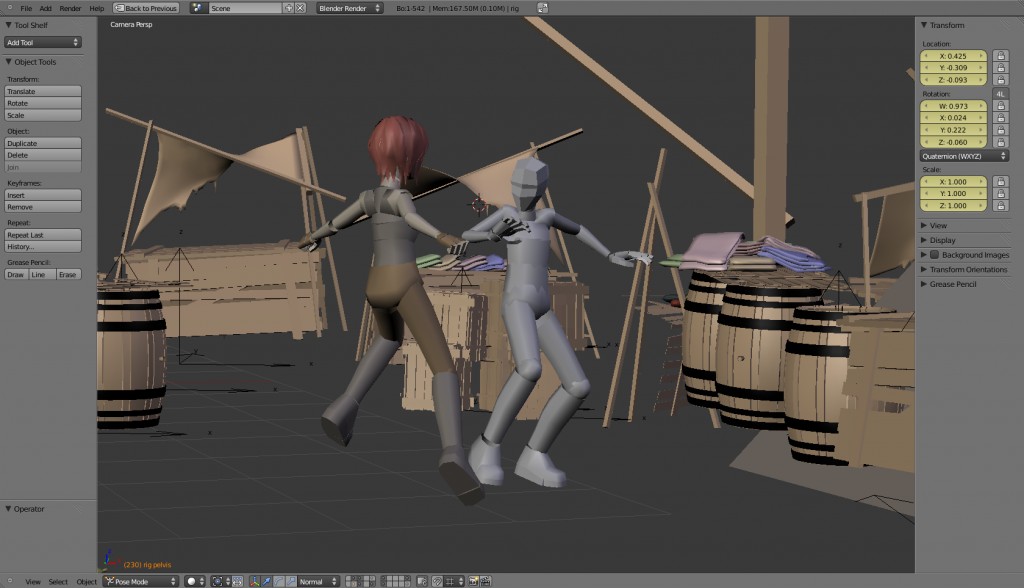Open the Select menu in viewport header
Image resolution: width=1024 pixels, height=588 pixels.
pyautogui.click(x=58, y=581)
